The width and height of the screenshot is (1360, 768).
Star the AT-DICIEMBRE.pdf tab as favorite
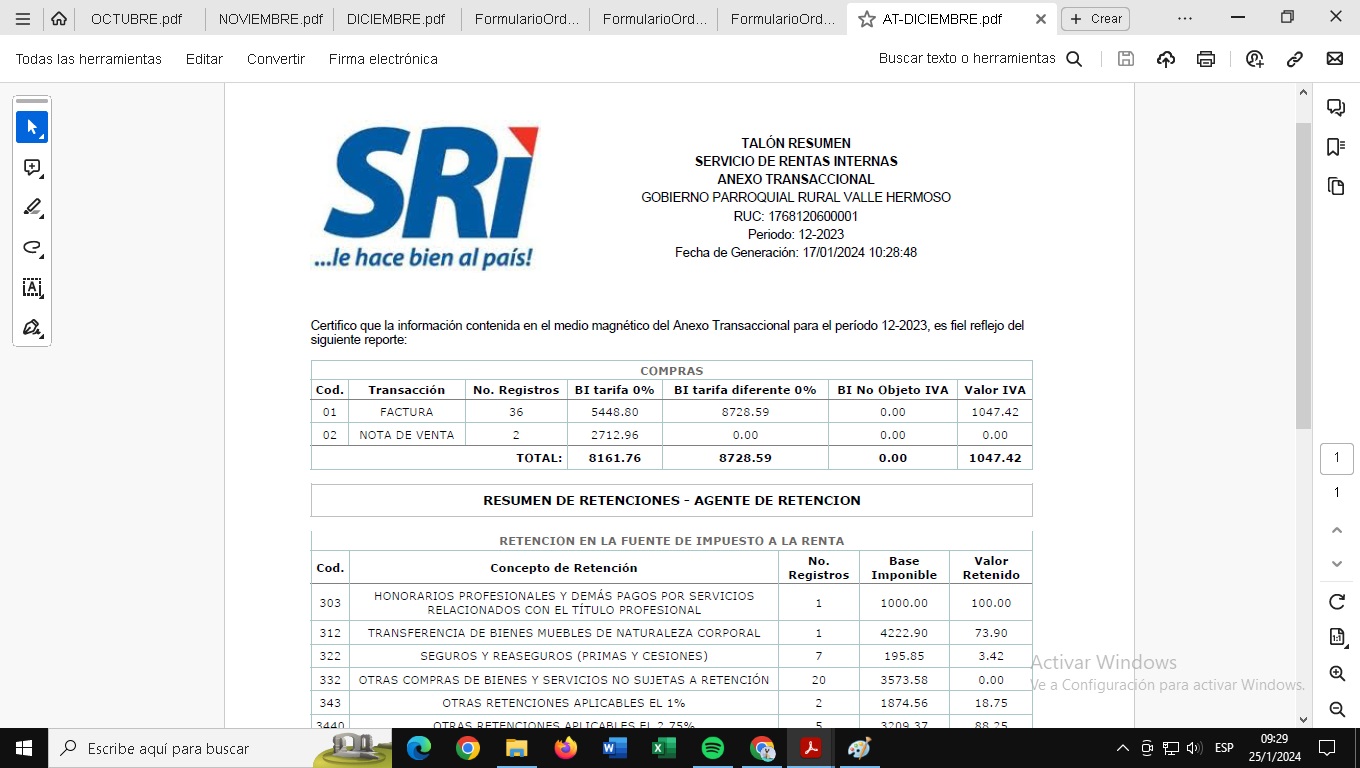[x=867, y=19]
